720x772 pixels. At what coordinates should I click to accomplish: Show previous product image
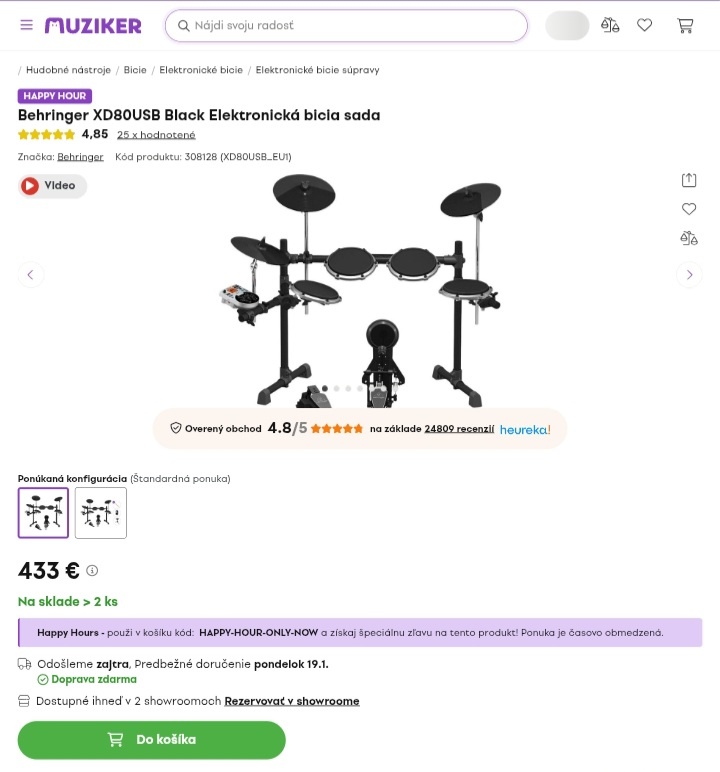click(31, 274)
